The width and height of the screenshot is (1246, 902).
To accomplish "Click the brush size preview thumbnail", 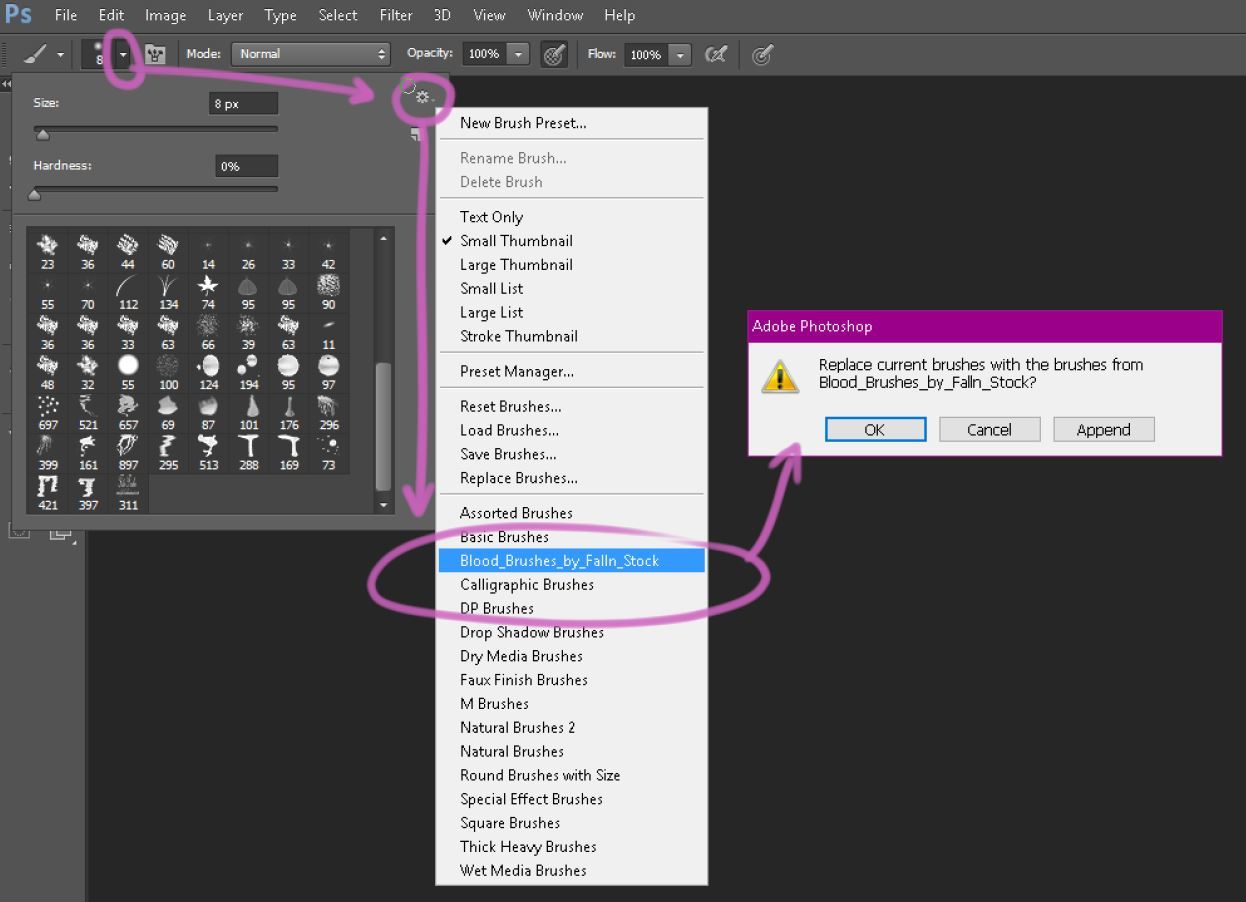I will pos(99,54).
